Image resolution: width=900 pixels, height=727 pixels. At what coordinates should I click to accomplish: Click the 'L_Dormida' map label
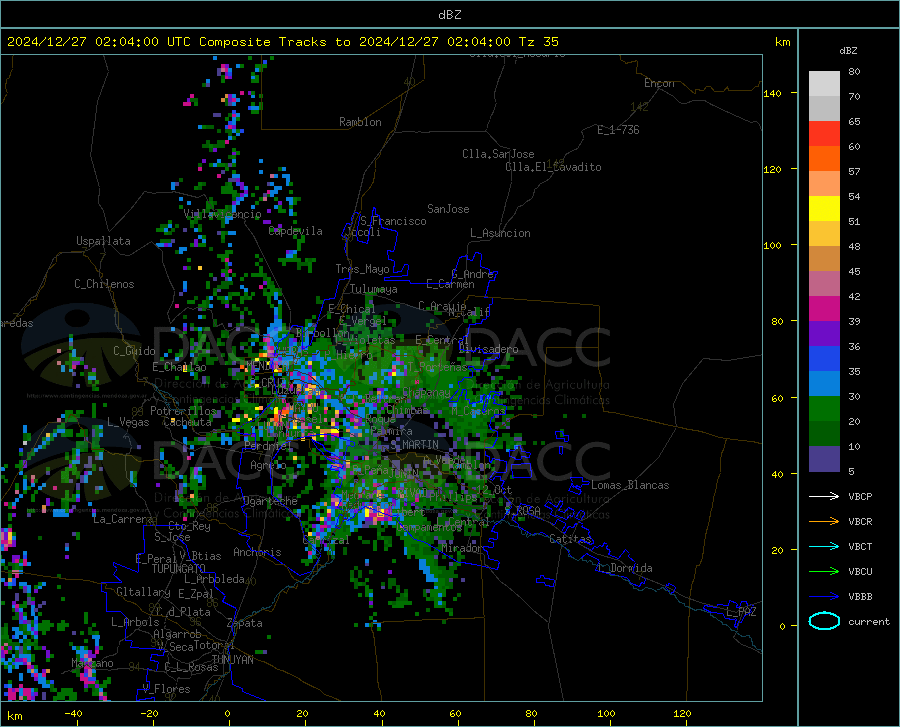624,568
